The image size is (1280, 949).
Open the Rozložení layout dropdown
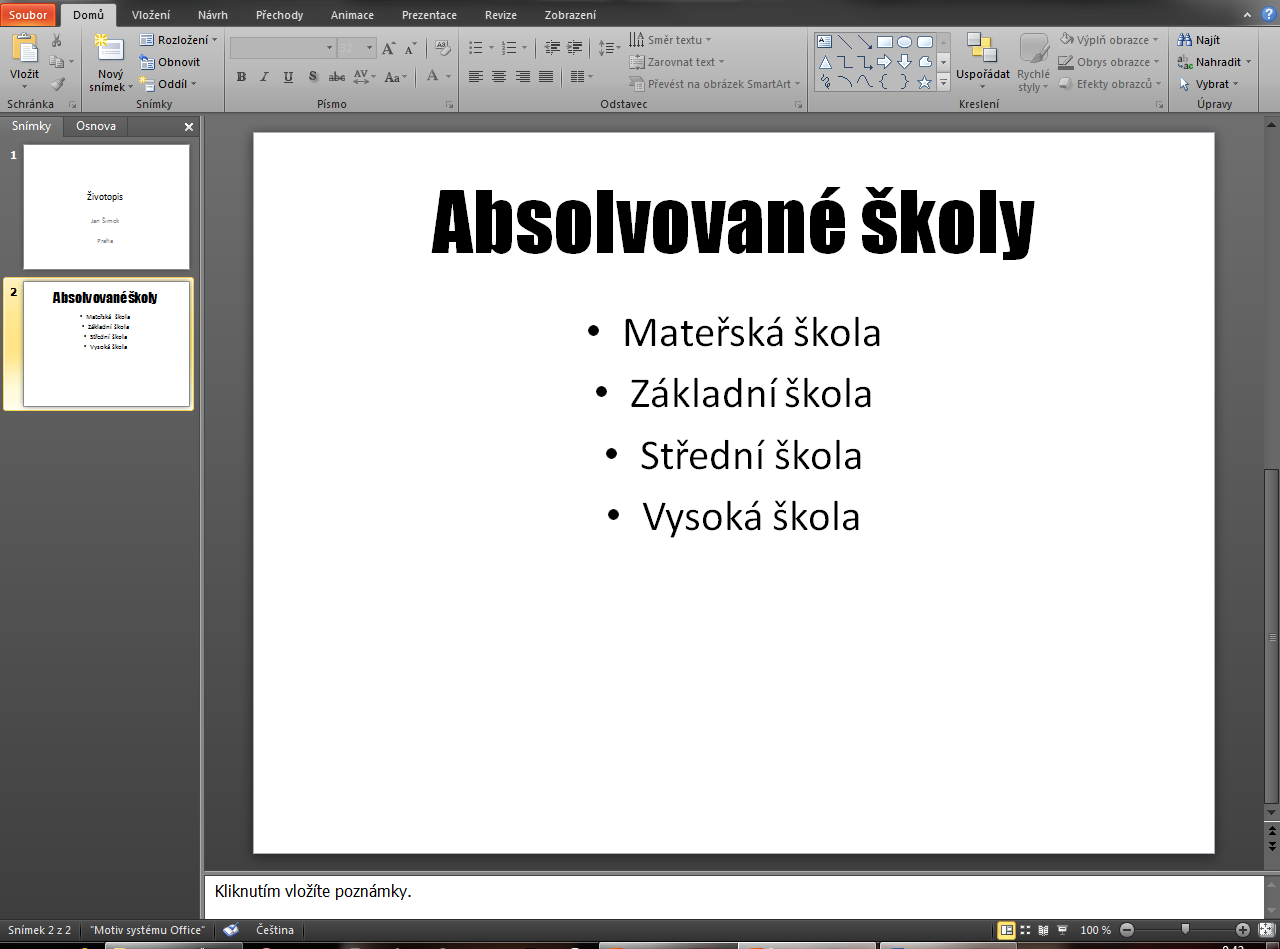tap(178, 40)
